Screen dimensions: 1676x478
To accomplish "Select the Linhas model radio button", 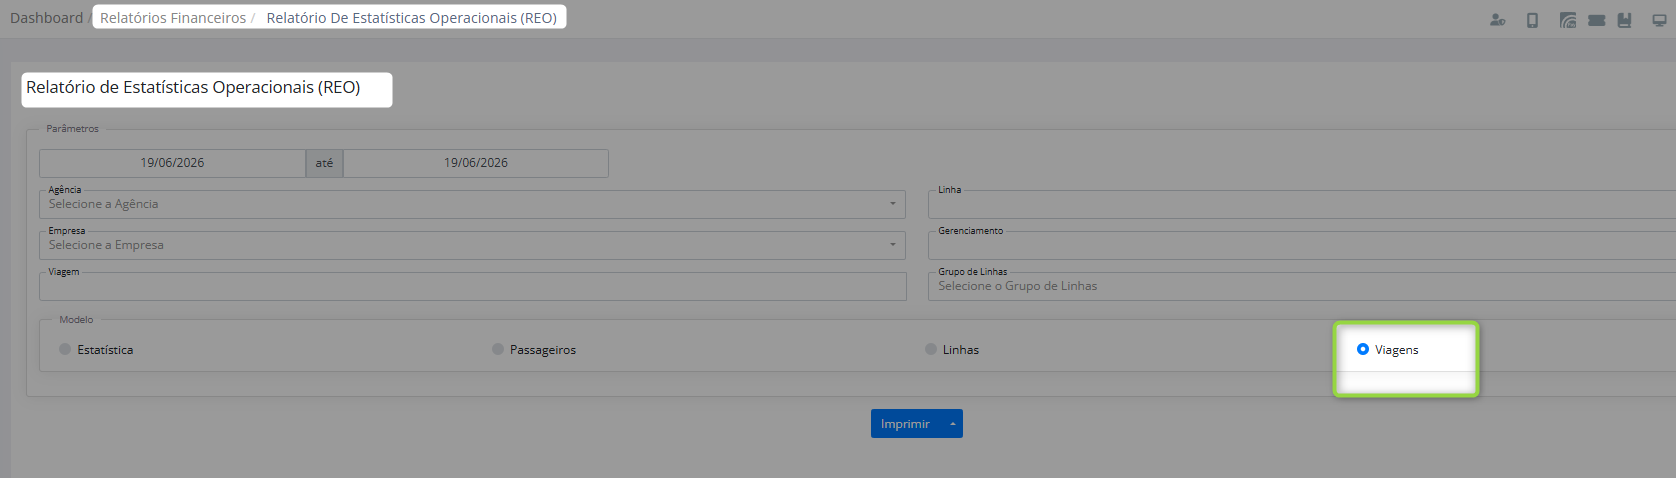I will [931, 349].
